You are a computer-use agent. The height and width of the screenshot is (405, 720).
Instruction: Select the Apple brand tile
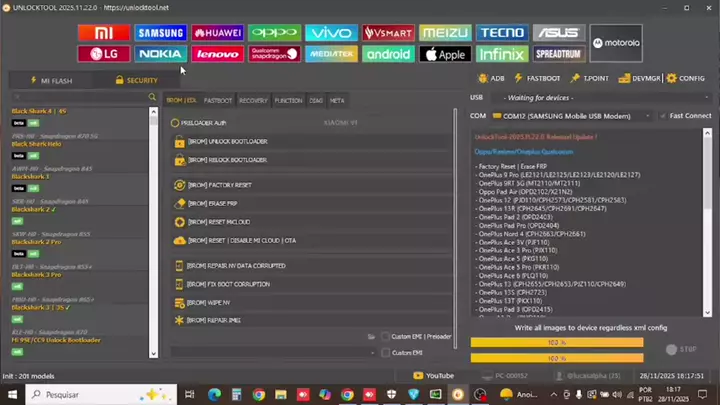pos(444,54)
